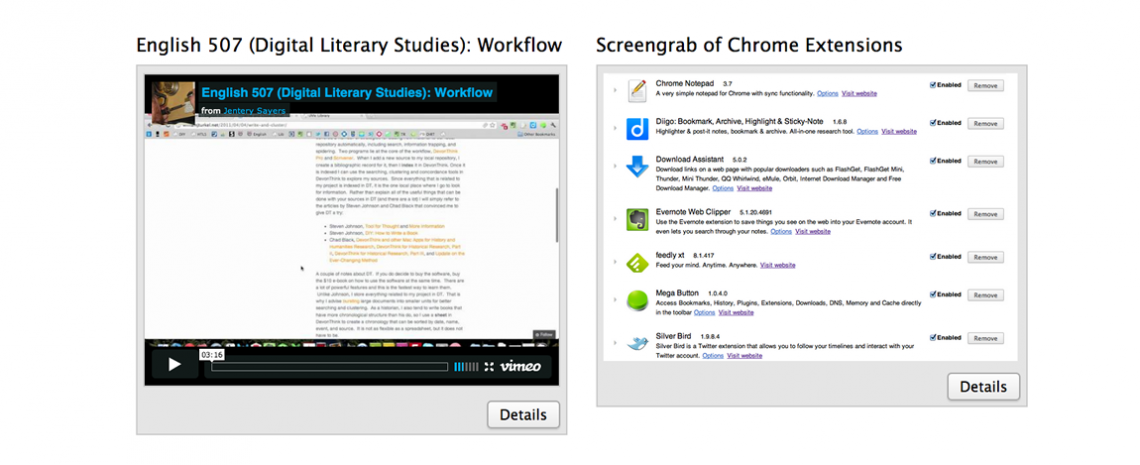Open Vimeo via the player logo
Viewport: 1140px width, 465px height.
(x=521, y=366)
